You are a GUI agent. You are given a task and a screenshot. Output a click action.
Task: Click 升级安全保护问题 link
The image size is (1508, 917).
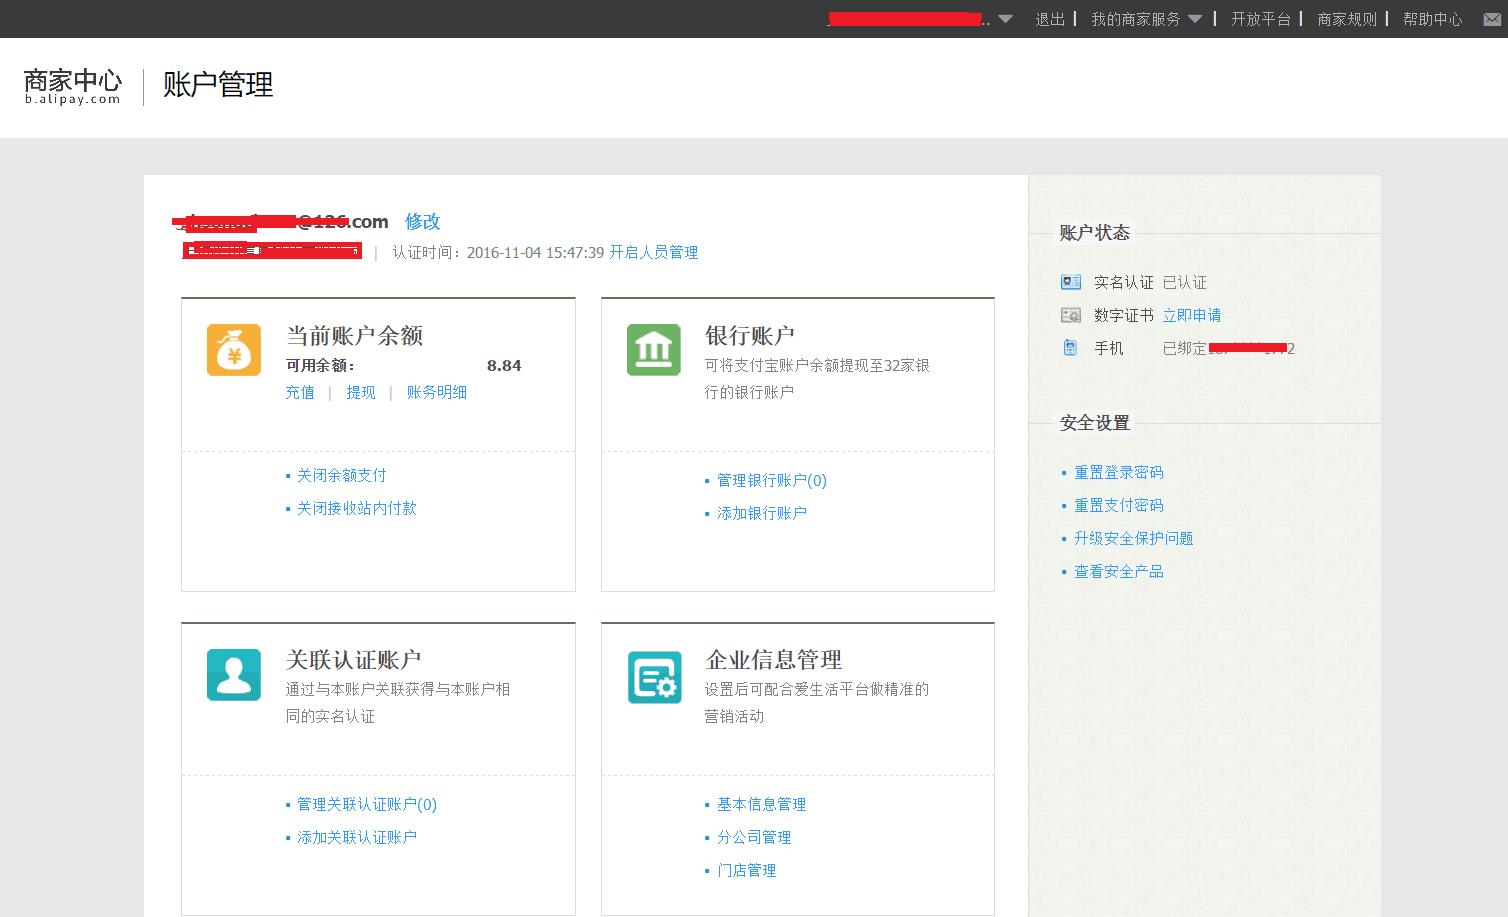(x=1134, y=538)
